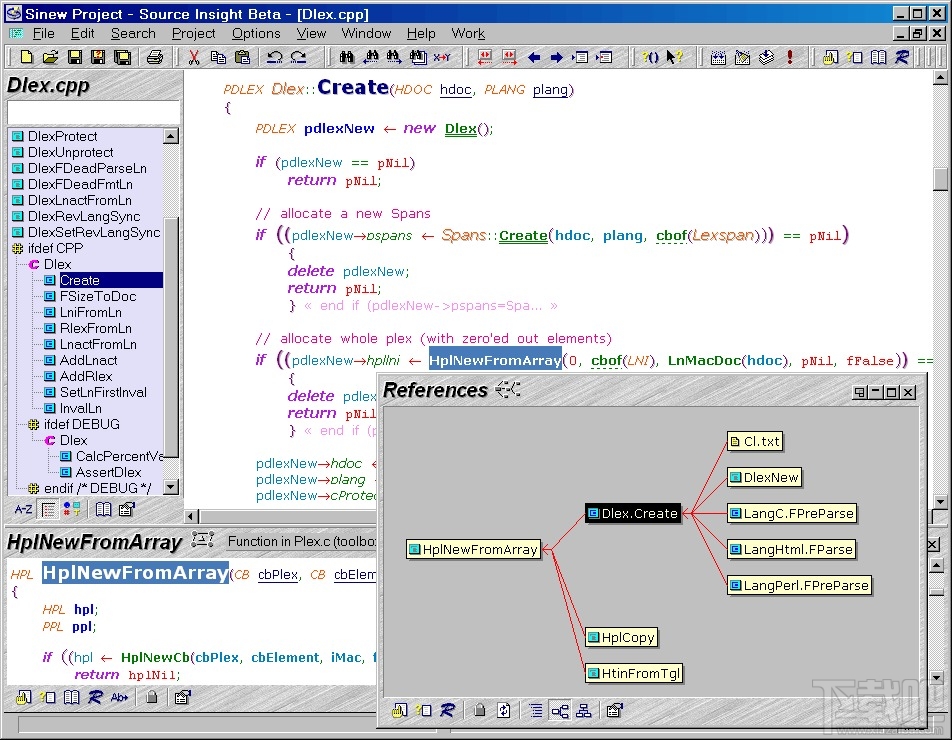Click the red exclamation mark toolbar icon
The width and height of the screenshot is (952, 740).
click(x=790, y=58)
